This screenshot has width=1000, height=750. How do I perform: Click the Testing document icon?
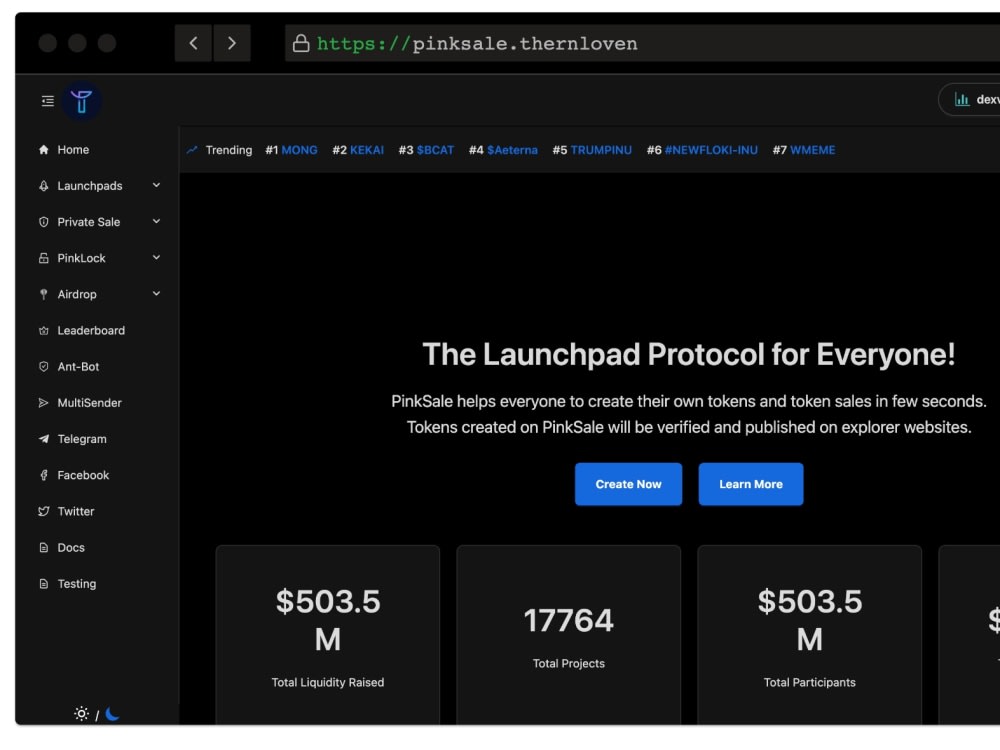[x=42, y=583]
